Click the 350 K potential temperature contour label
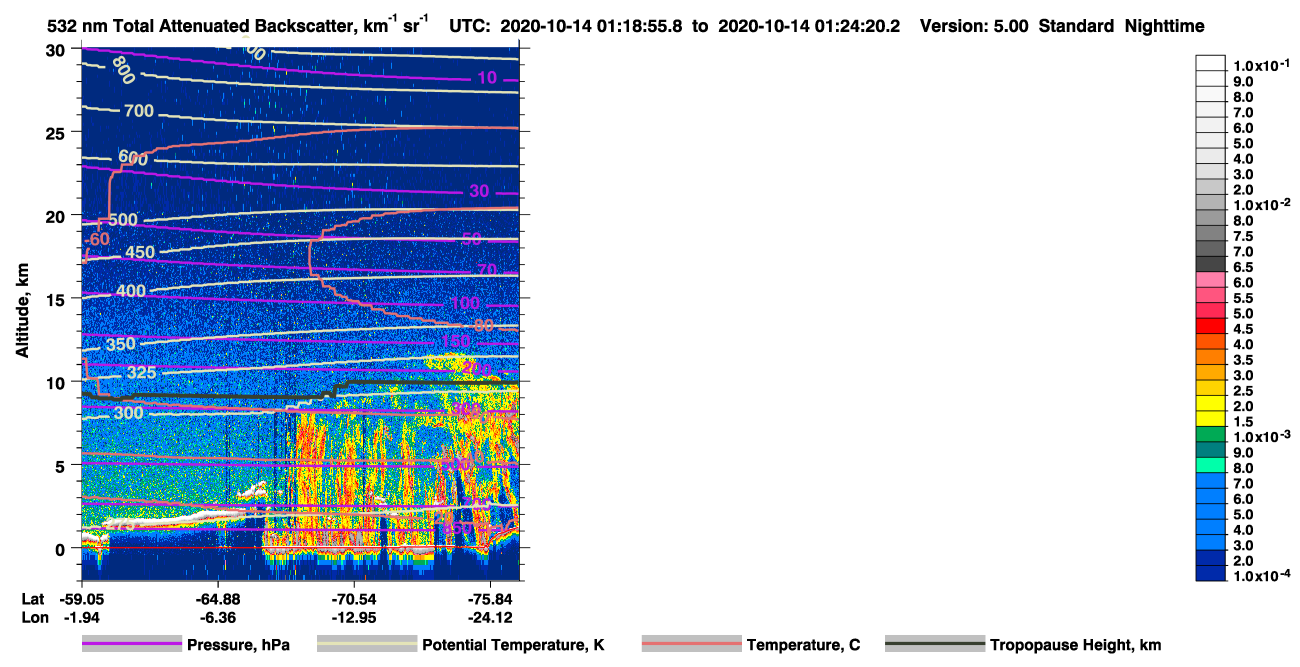Screen dimensions: 1300x667 120,344
